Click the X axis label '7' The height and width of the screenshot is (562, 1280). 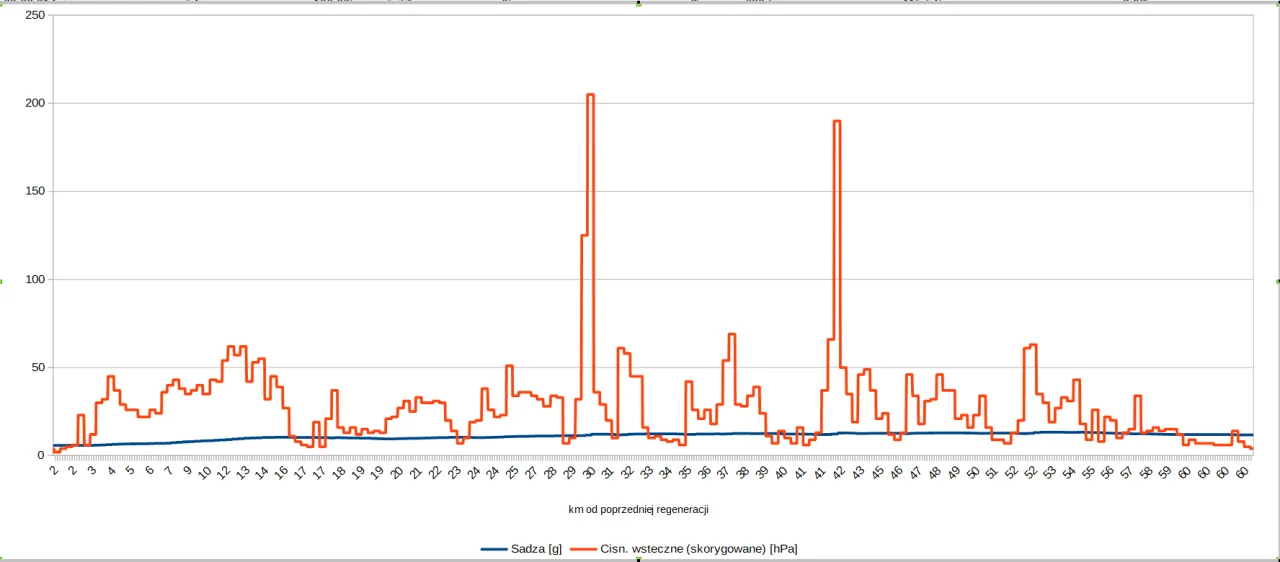pos(169,470)
